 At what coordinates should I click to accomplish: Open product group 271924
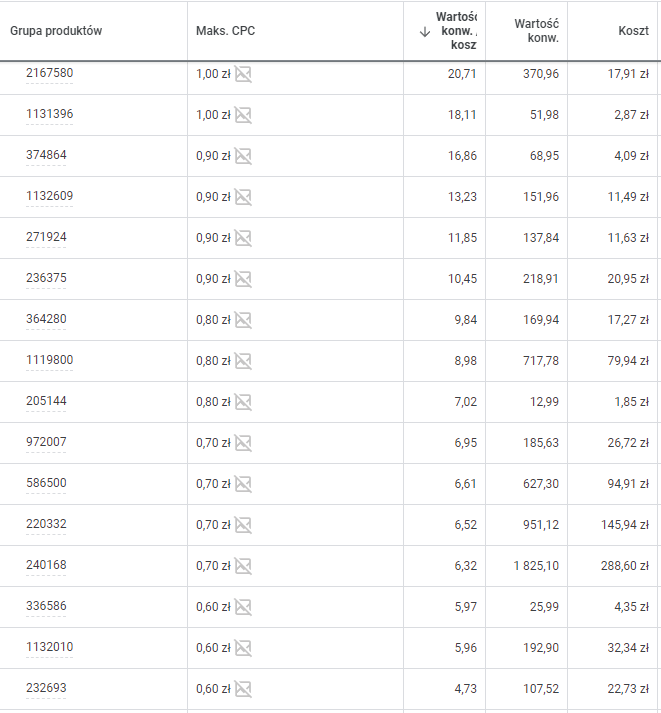[46, 237]
